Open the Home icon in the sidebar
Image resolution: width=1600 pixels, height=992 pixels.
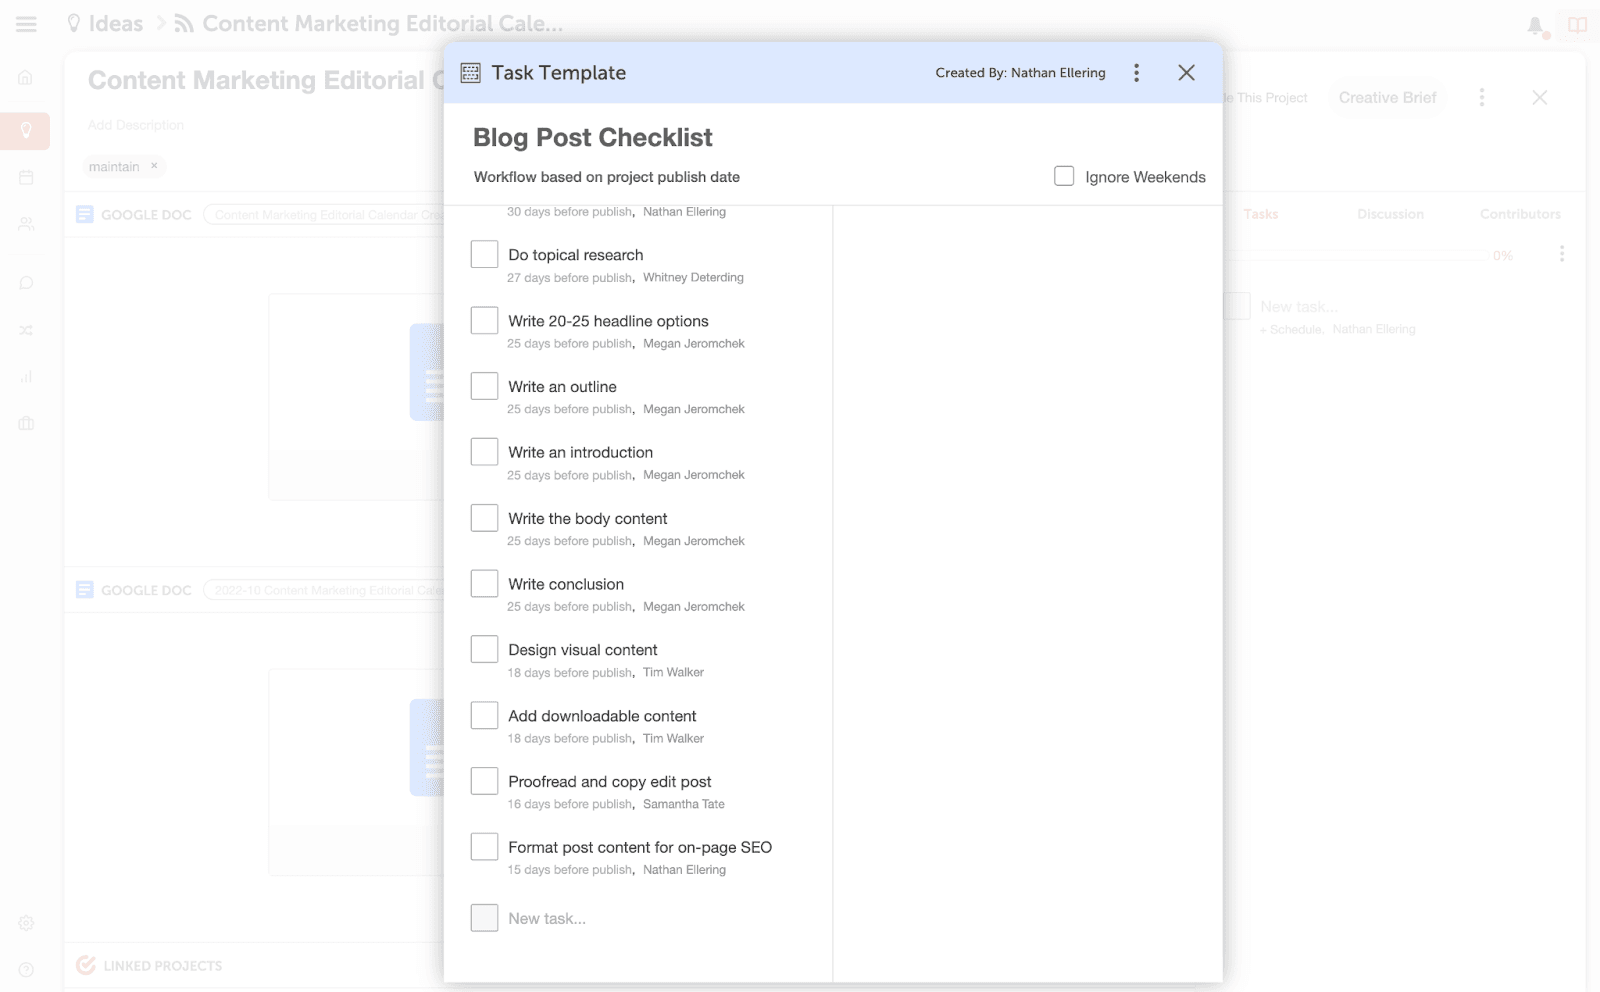[x=25, y=76]
